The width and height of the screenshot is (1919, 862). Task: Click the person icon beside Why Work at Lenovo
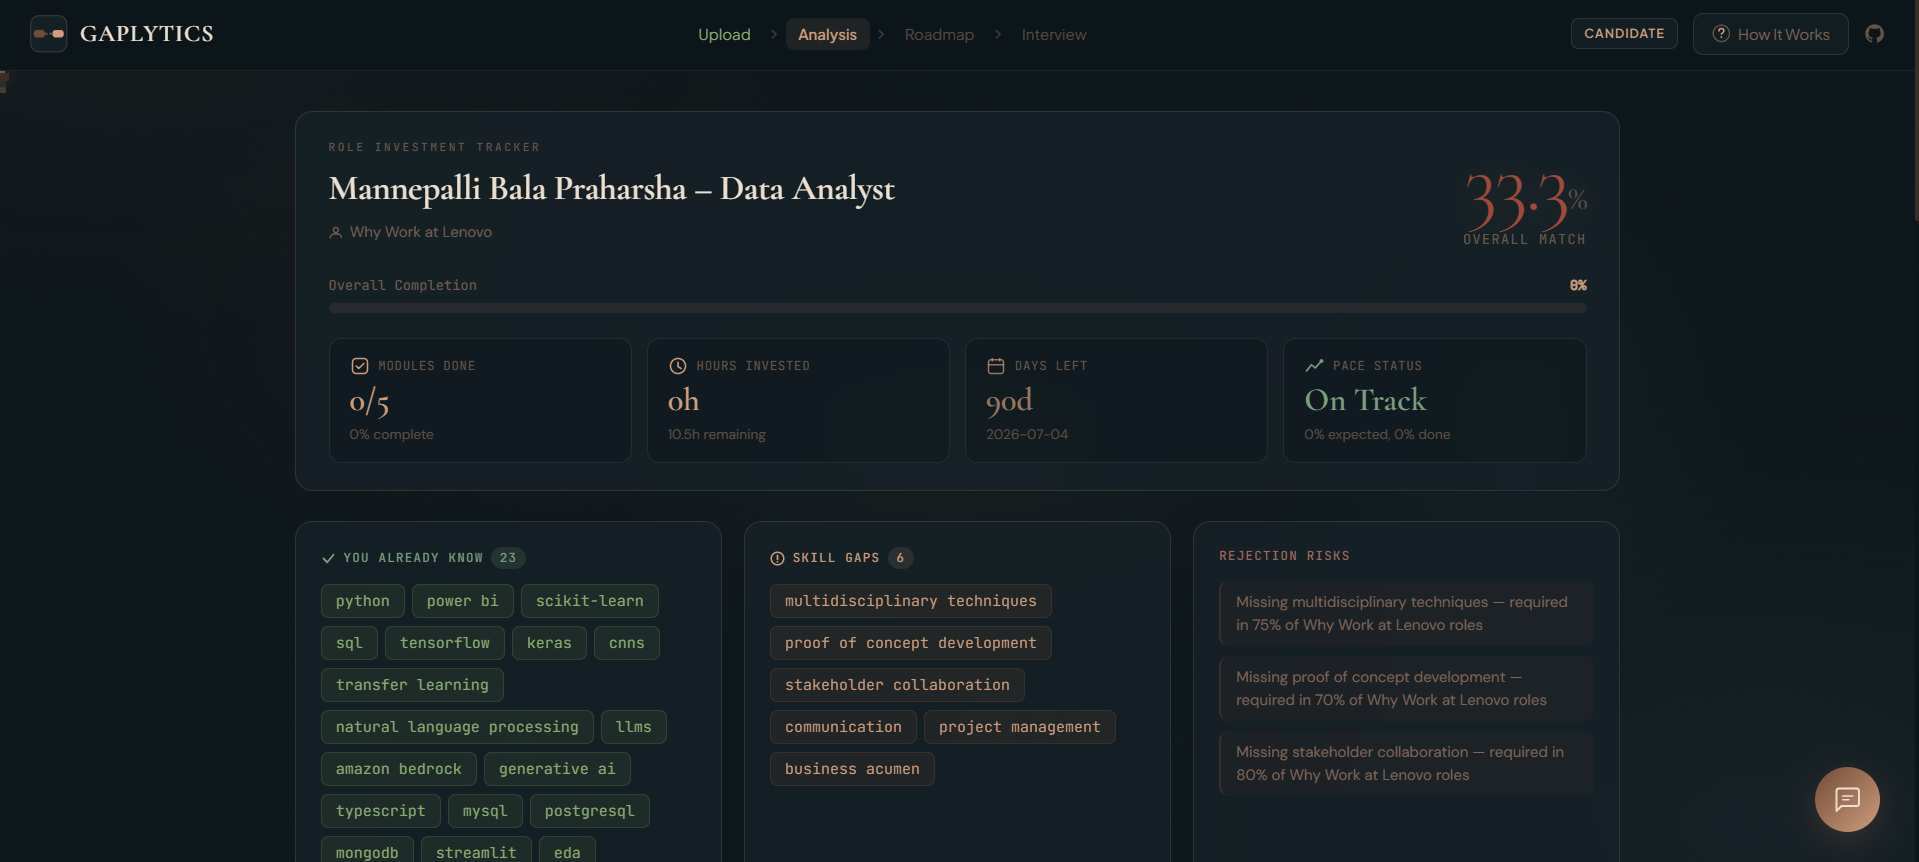coord(336,232)
